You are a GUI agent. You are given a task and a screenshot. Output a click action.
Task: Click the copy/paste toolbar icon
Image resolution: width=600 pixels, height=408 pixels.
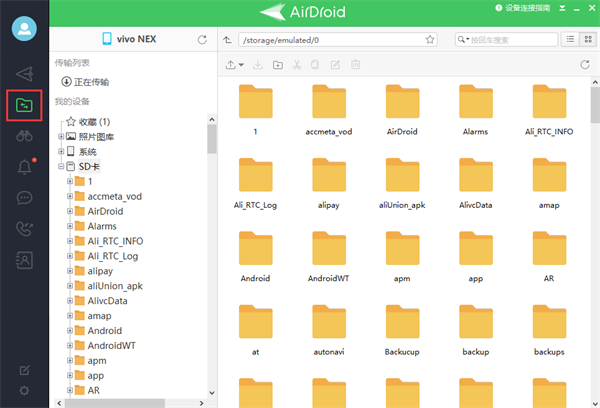[315, 65]
